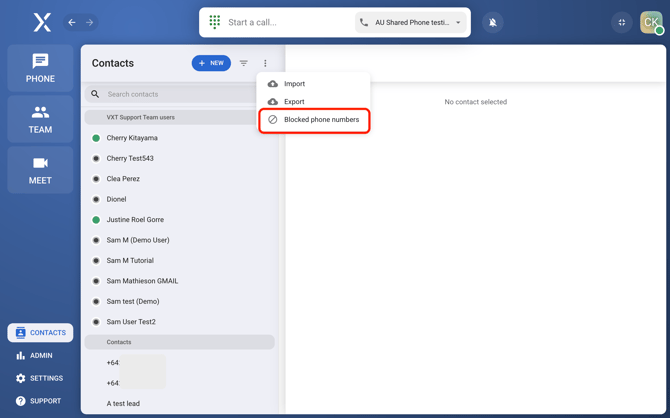Select CONTACTS in the sidebar
The width and height of the screenshot is (670, 418).
click(40, 333)
